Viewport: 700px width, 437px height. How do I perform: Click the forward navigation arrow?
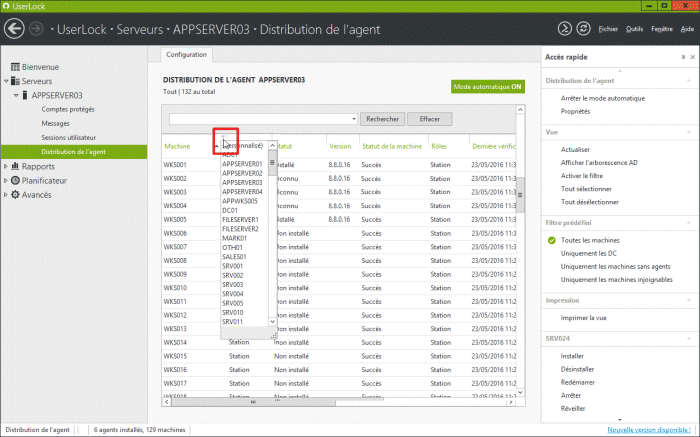click(37, 29)
